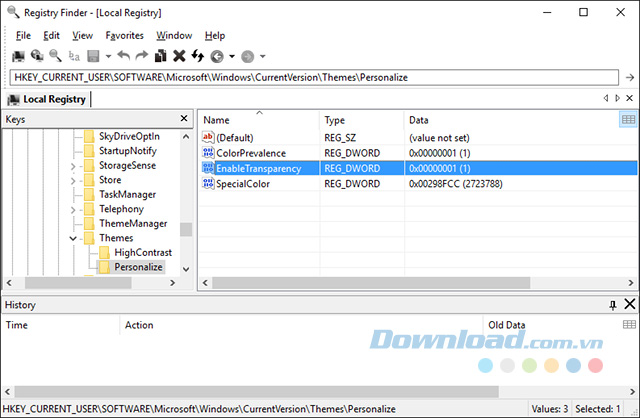The width and height of the screenshot is (640, 418).
Task: Select the Personalize key
Action: tap(138, 267)
